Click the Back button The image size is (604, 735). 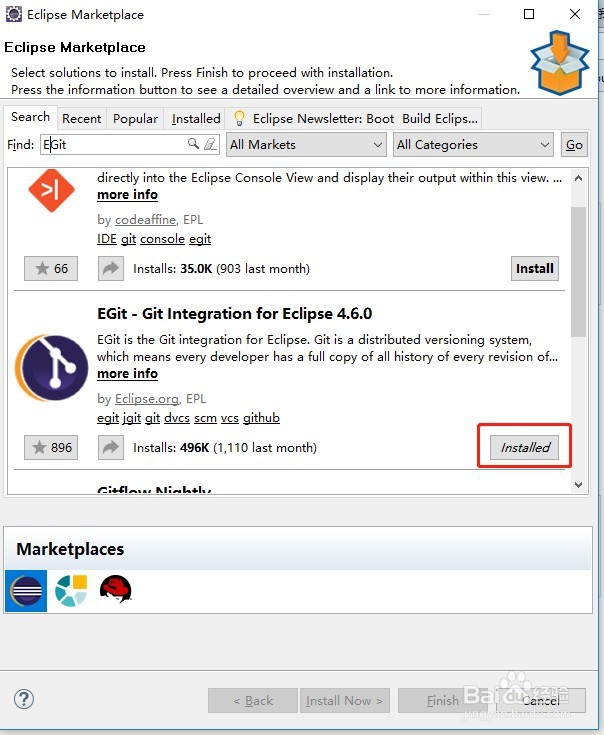253,700
